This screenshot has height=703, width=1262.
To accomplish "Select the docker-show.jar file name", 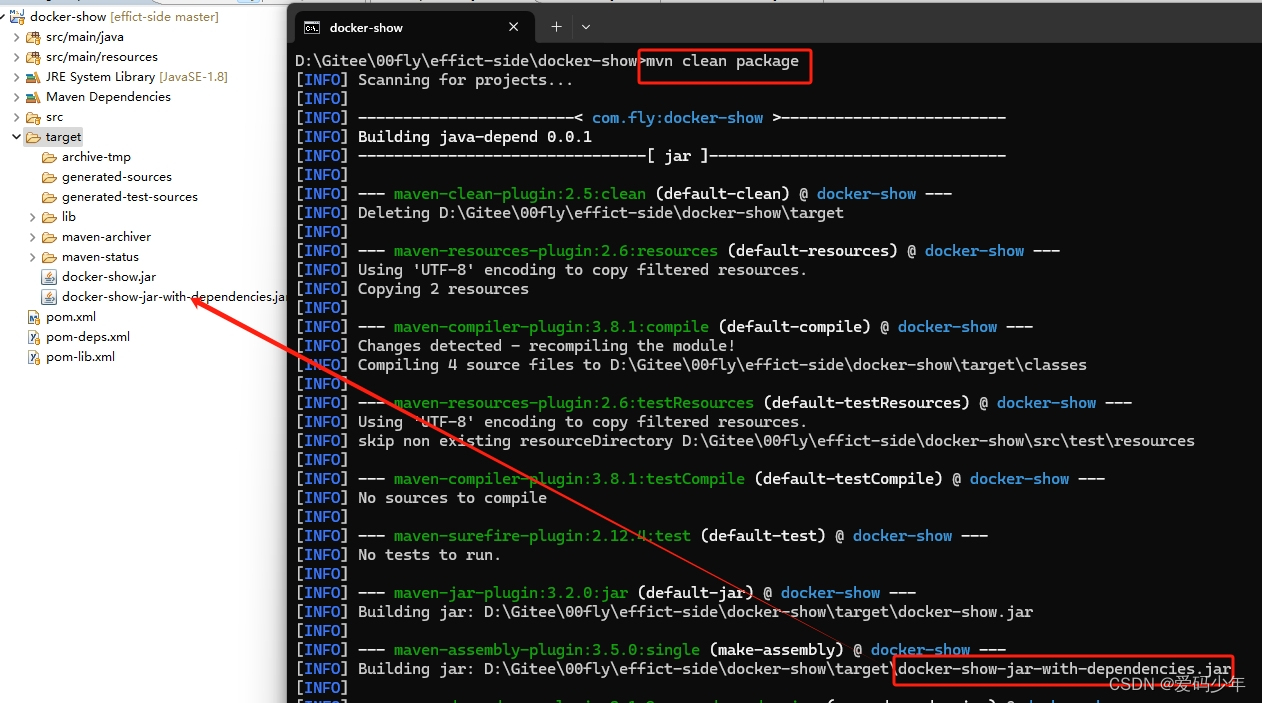I will point(109,277).
